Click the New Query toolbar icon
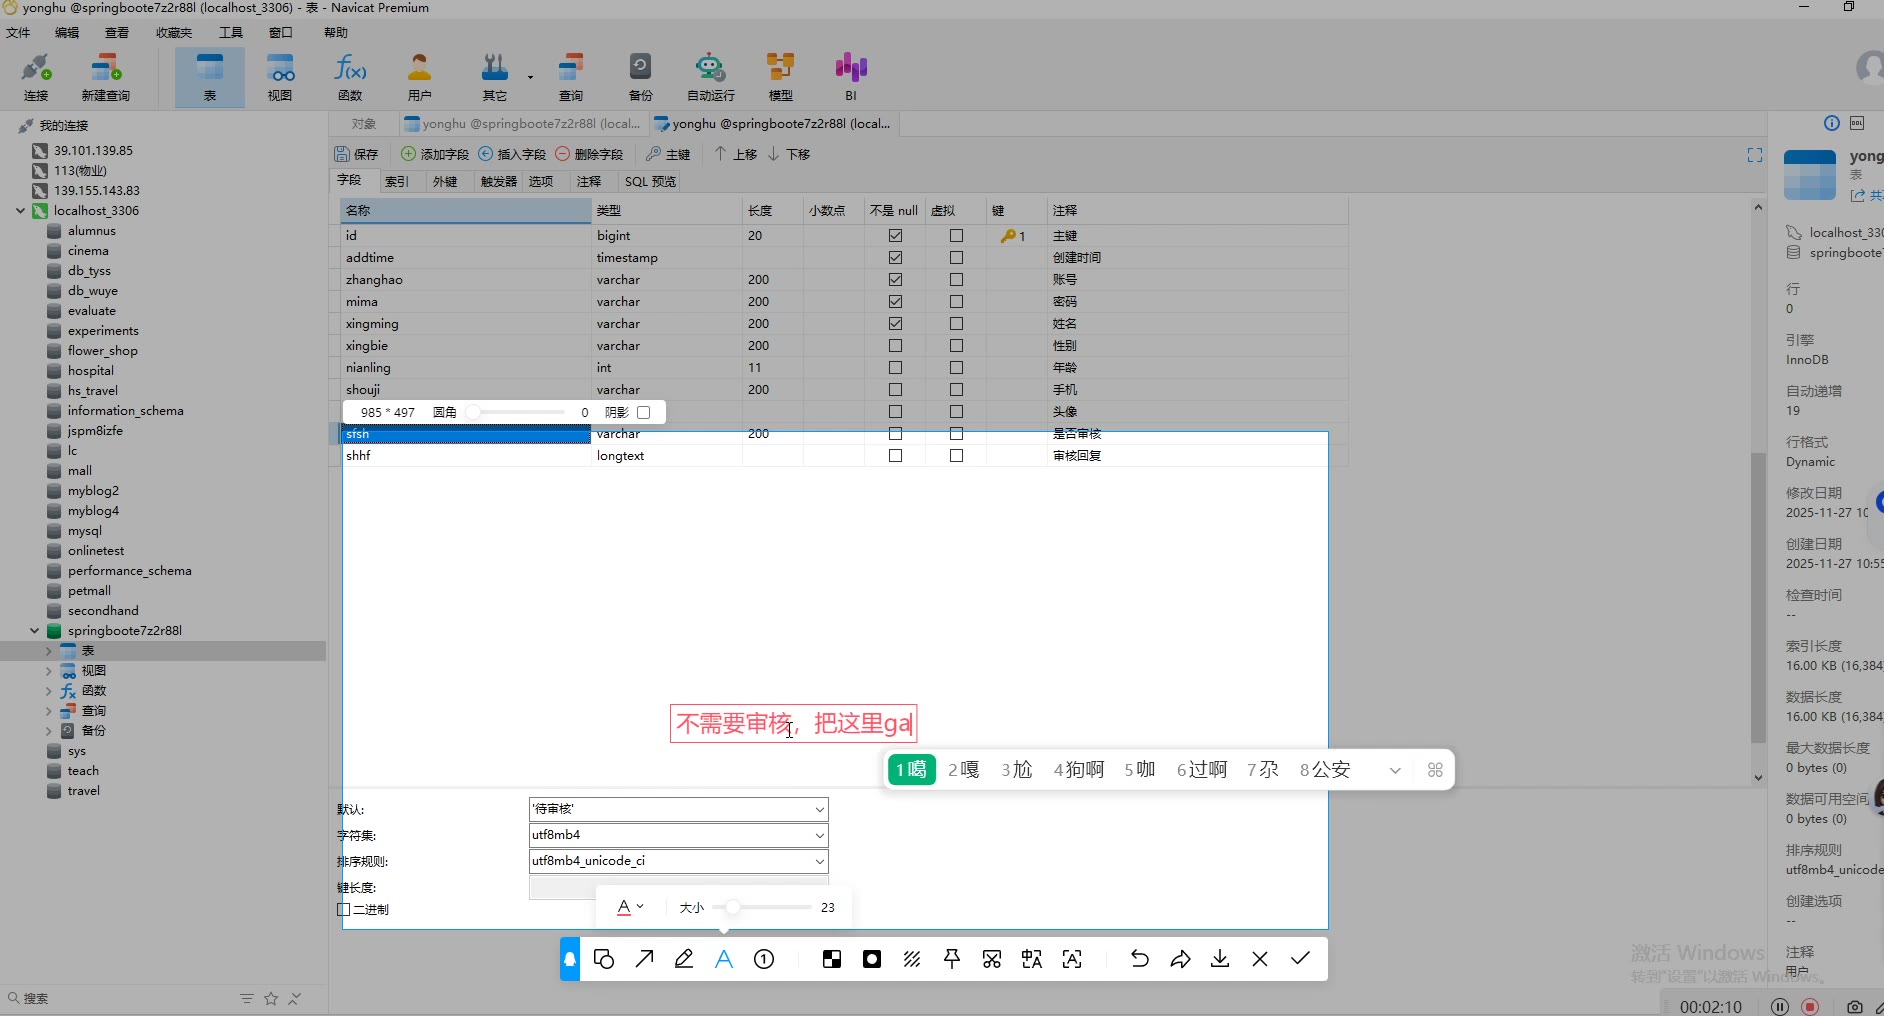Screen dimensions: 1884x1016 [105, 77]
